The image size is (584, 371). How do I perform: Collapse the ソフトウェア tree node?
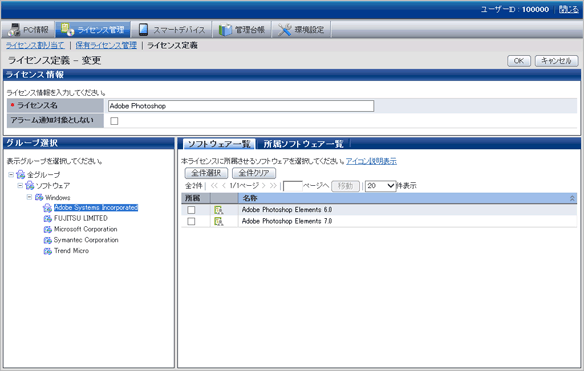(x=20, y=186)
